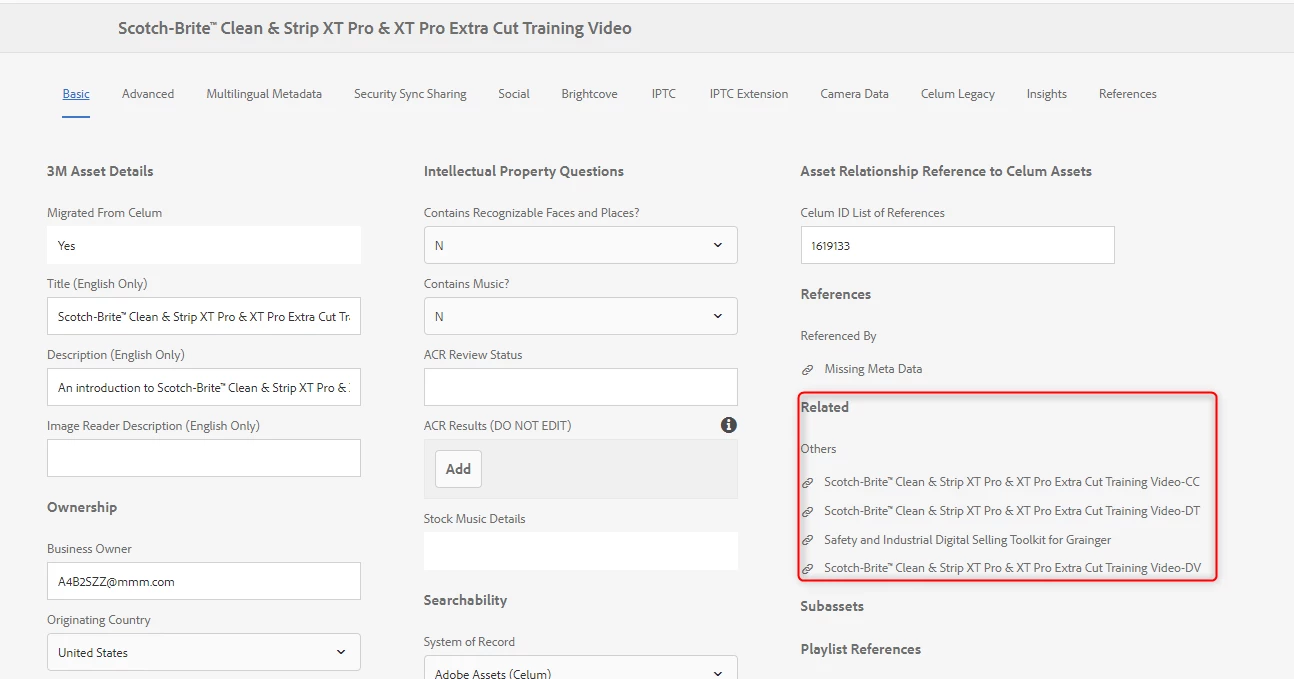
Task: Click the Subassets heading
Action: [832, 606]
